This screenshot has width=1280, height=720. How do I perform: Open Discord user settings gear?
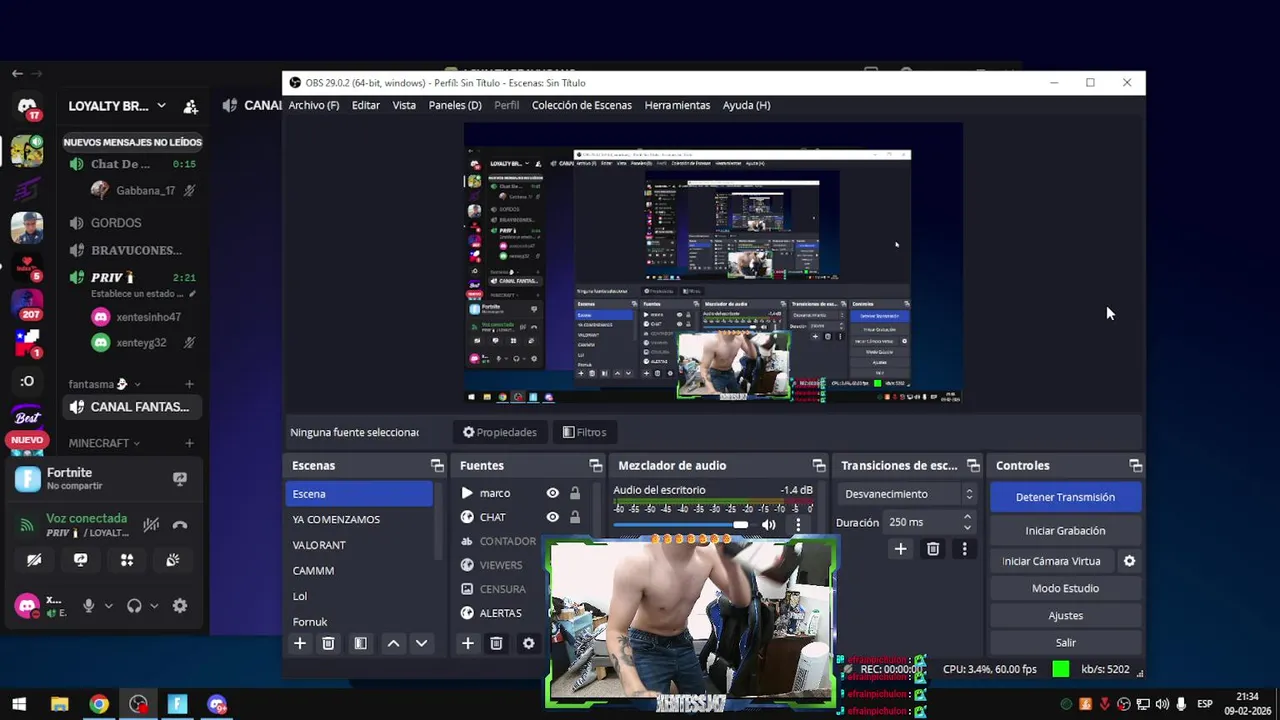pyautogui.click(x=180, y=606)
